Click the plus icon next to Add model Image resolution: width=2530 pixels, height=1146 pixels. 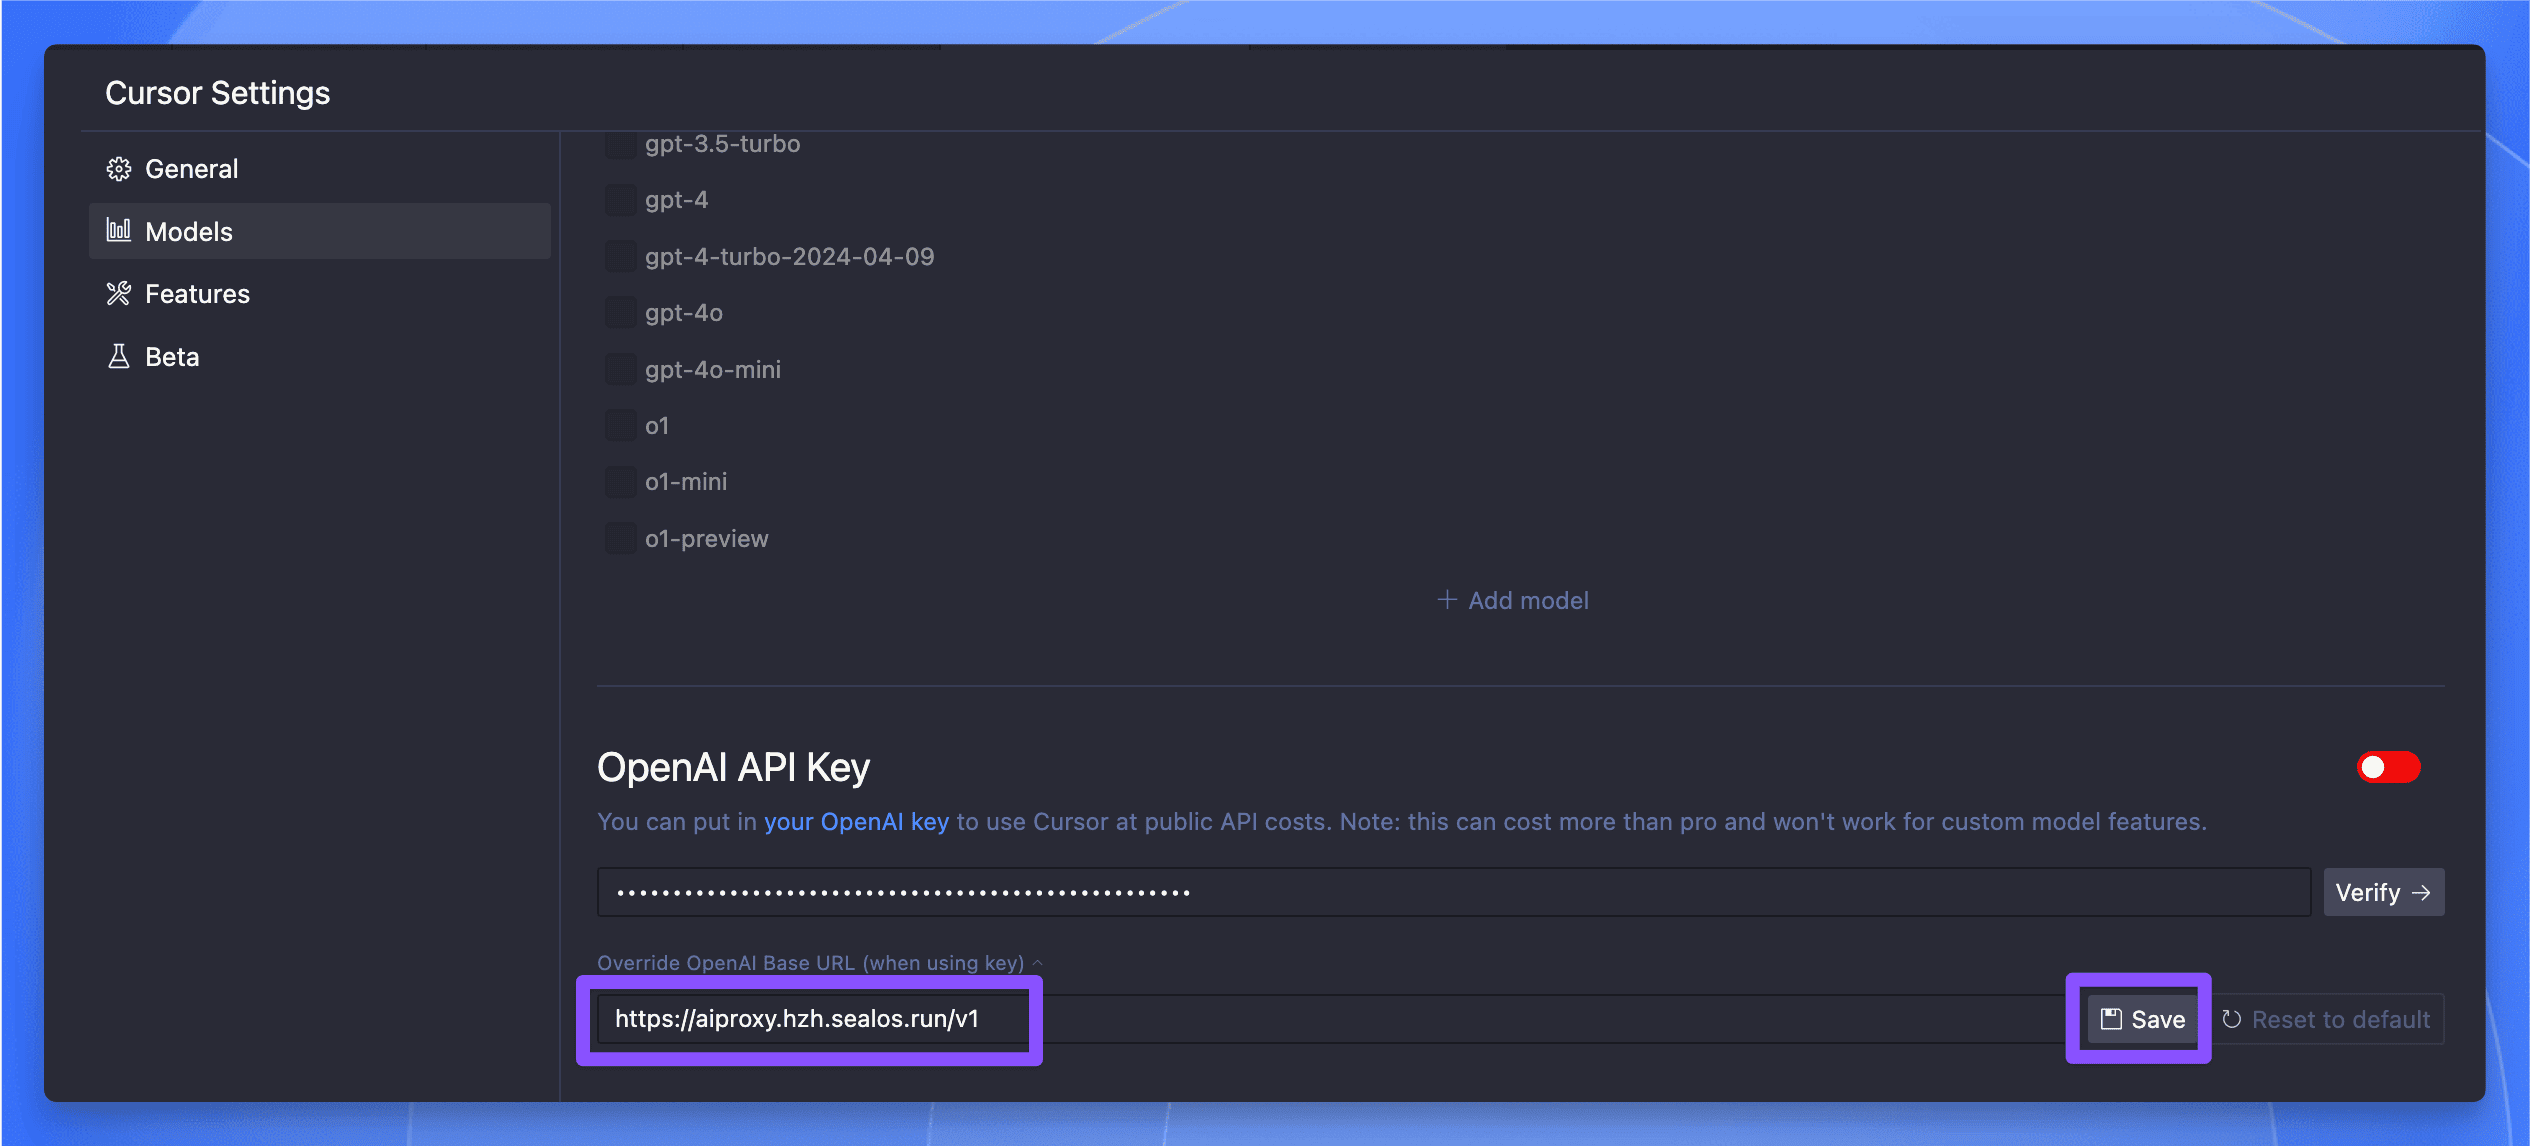pos(1447,599)
